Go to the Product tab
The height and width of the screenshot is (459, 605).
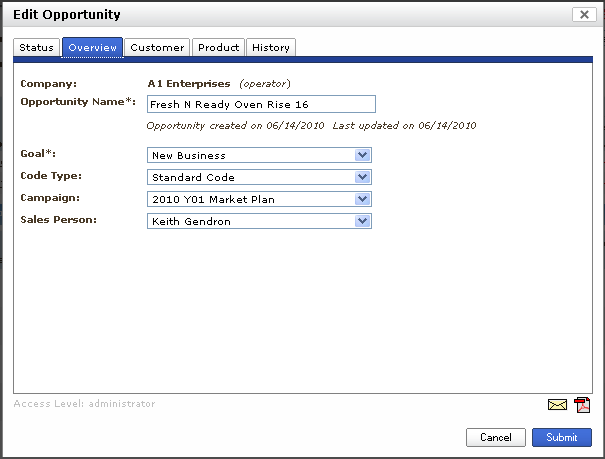coord(218,47)
